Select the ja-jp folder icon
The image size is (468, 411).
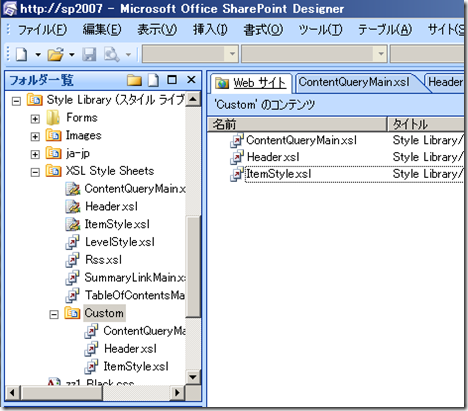pos(53,153)
